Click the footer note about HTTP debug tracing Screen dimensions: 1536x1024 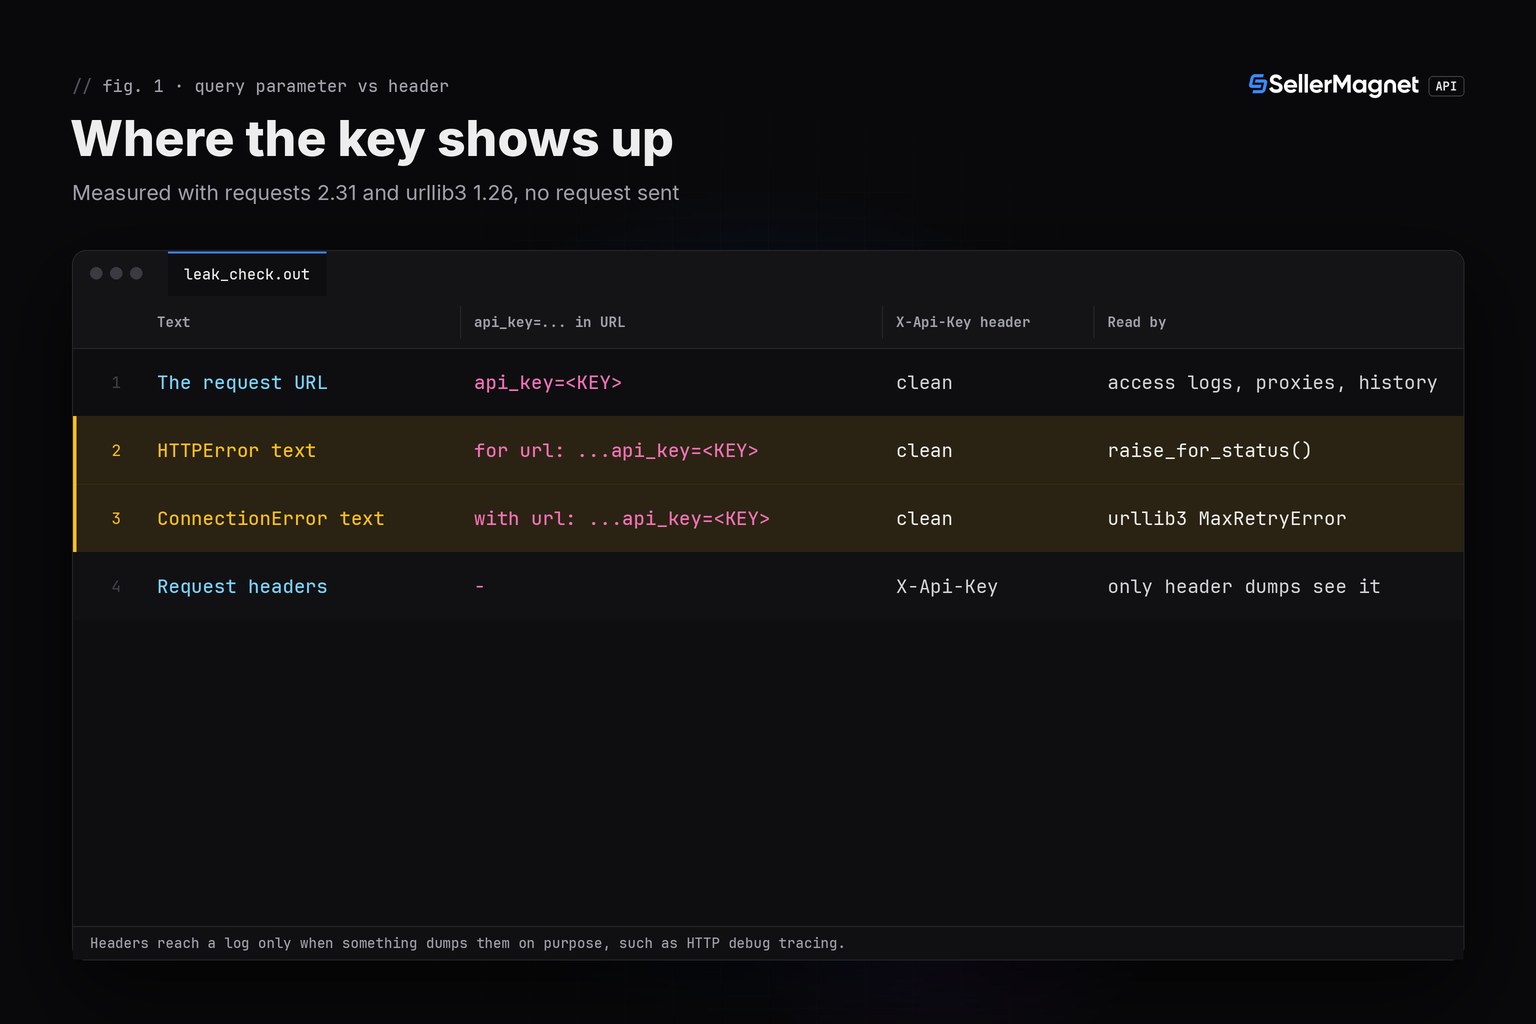click(467, 943)
